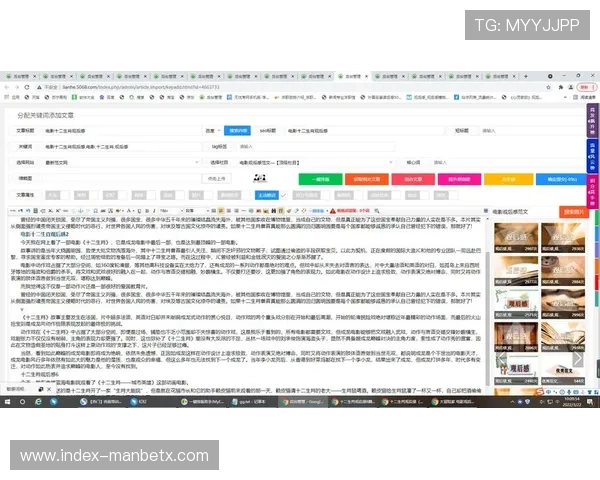Toggle the second switch in 文章属性 row
Screen dimensions: 600x480
coord(86,195)
